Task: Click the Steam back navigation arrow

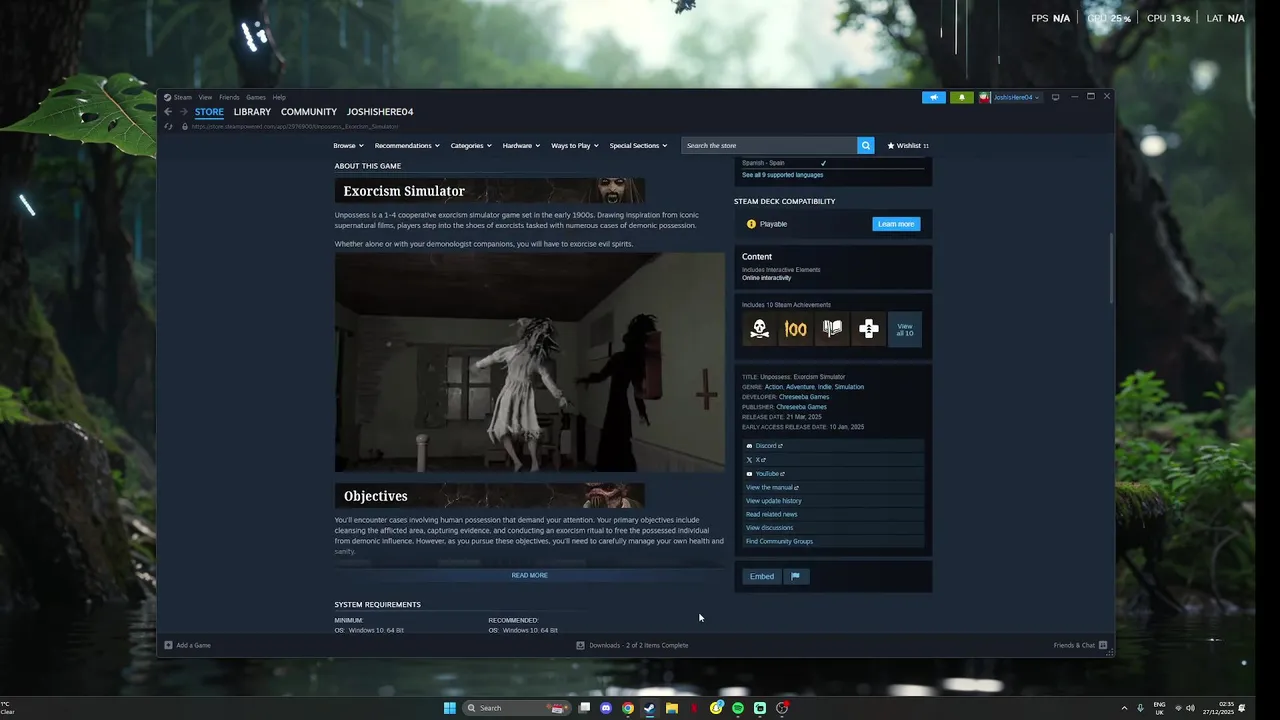Action: [168, 112]
